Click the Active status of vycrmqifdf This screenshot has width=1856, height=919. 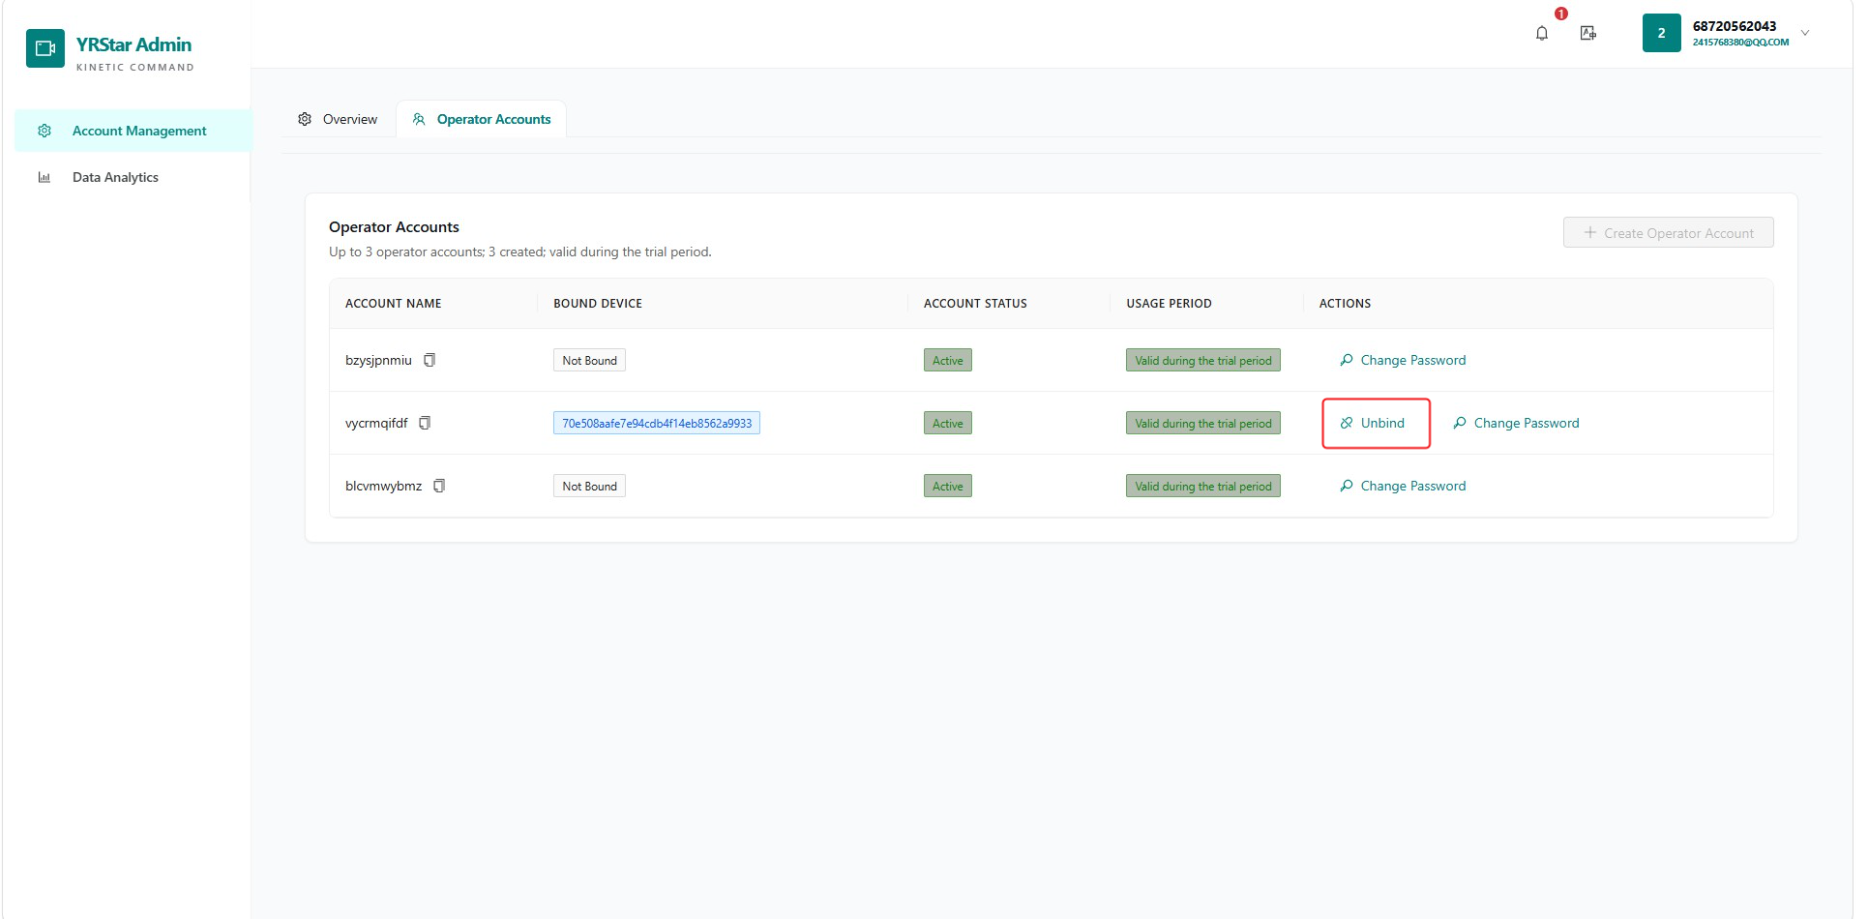(947, 423)
